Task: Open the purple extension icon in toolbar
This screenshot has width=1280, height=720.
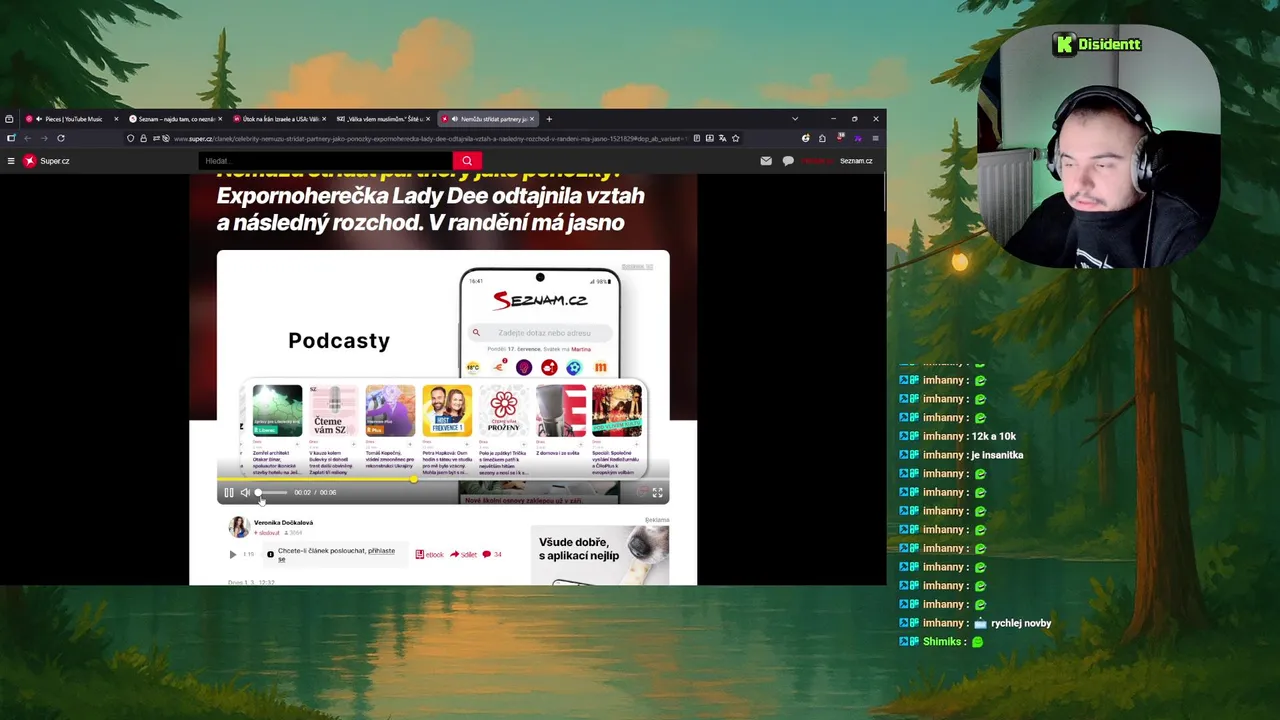Action: 857,138
